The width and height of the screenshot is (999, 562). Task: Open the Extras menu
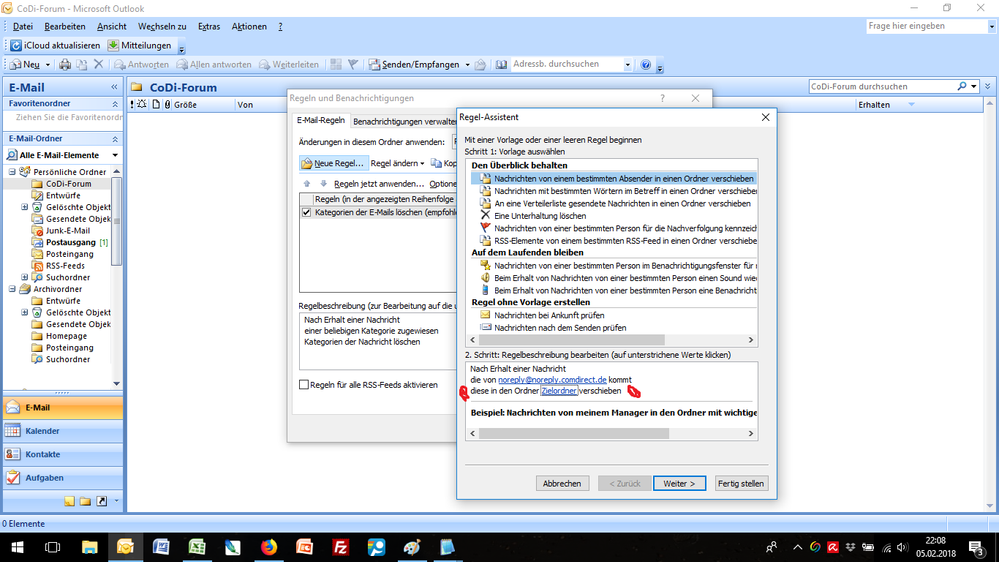[209, 26]
